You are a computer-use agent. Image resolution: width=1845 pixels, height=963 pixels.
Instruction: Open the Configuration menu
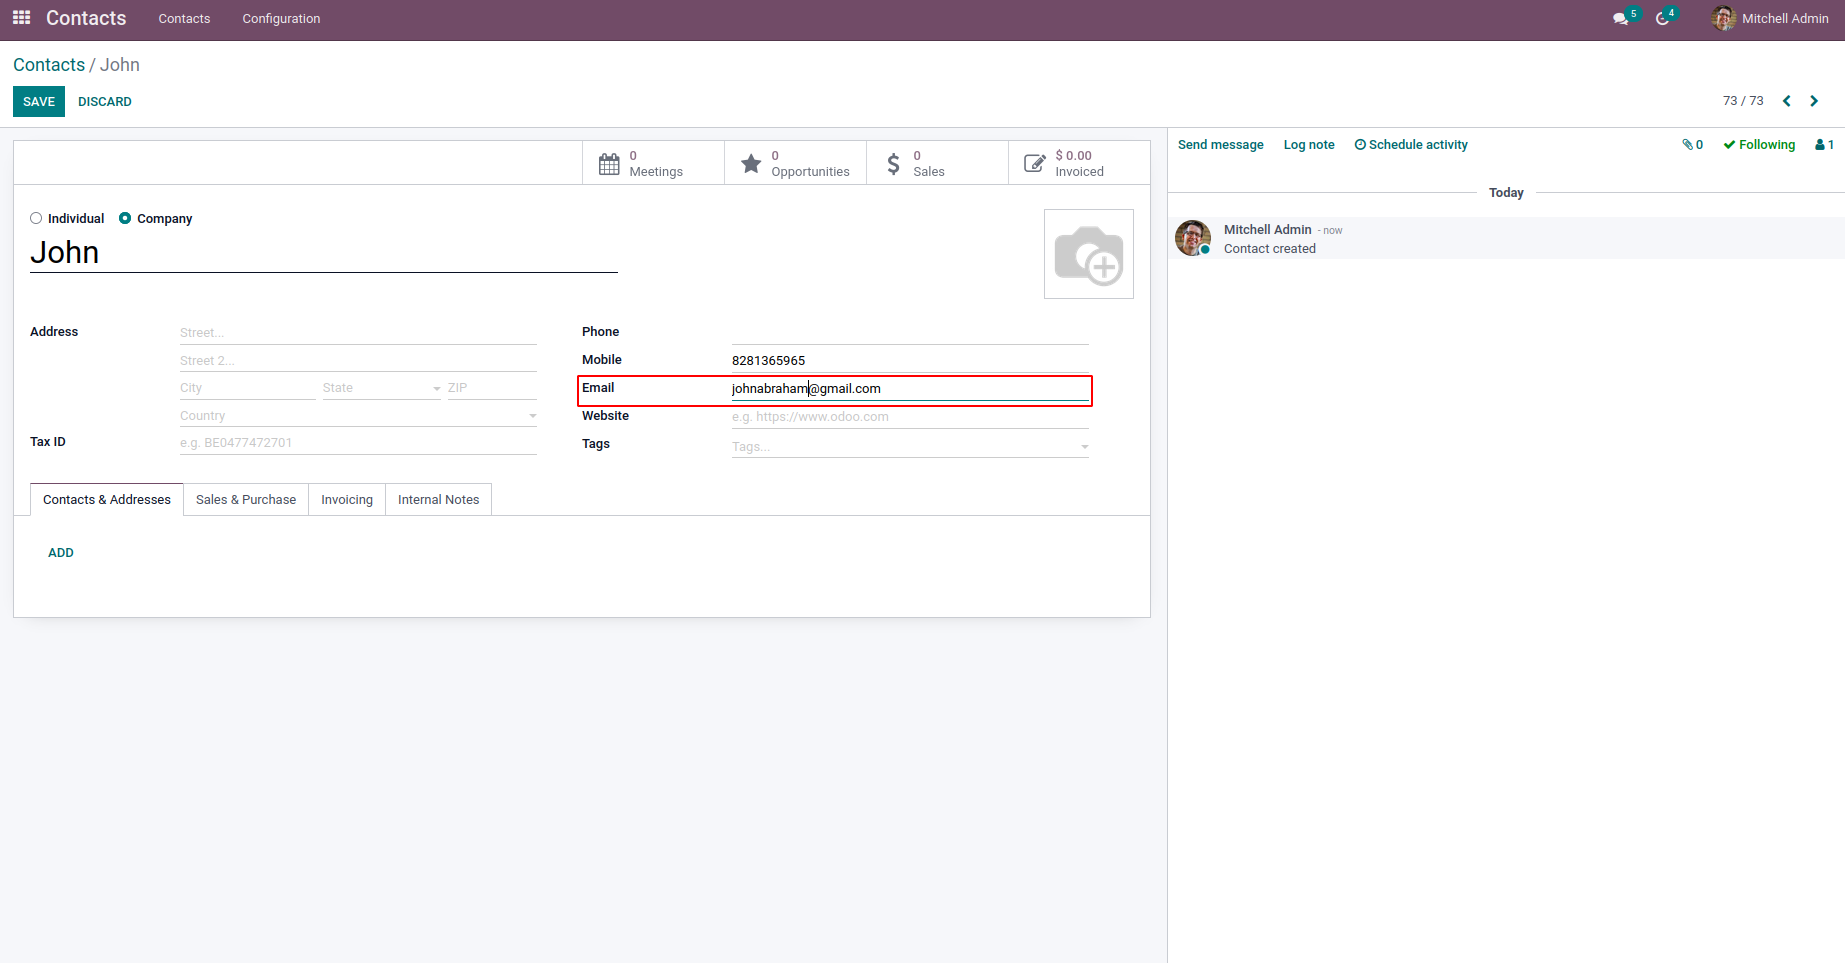click(x=281, y=19)
